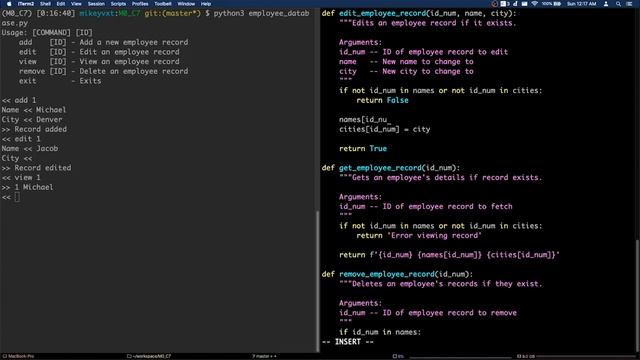
Task: Click the f-string return line in get_employee_record
Action: [449, 255]
